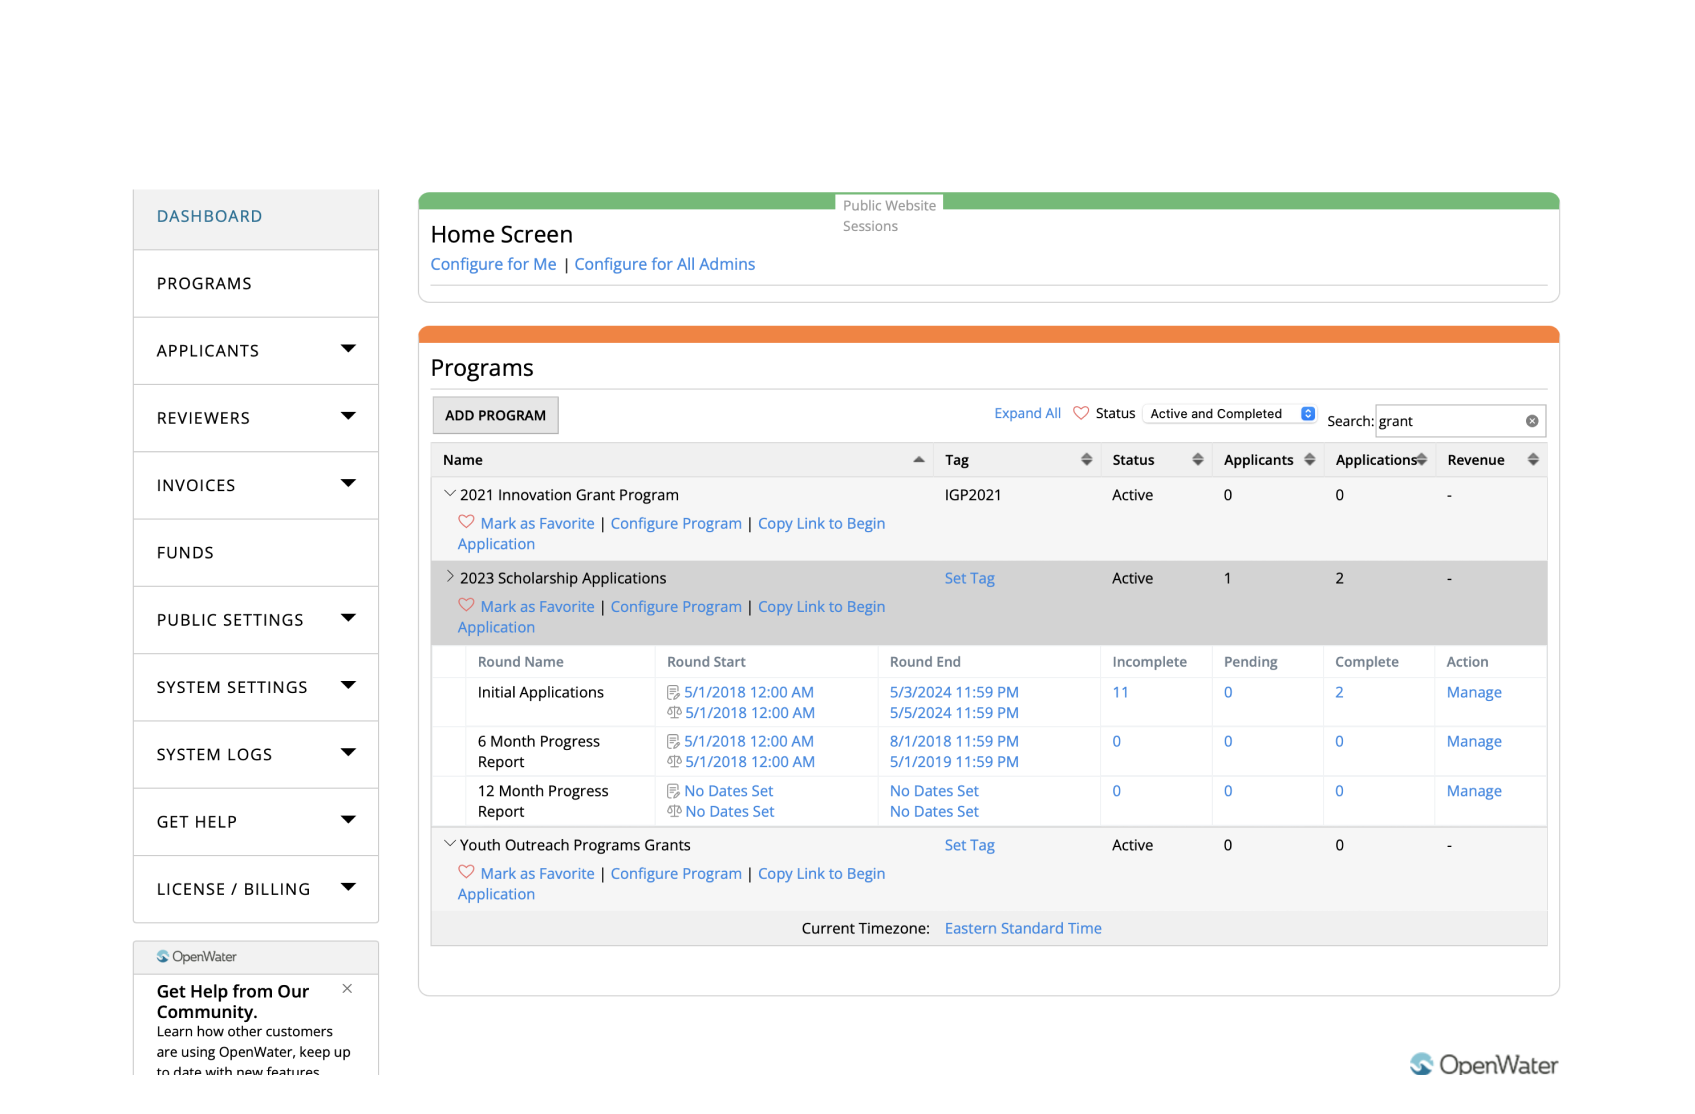The image size is (1695, 1114).
Task: Click the sort arrow on Name column
Action: [918, 460]
